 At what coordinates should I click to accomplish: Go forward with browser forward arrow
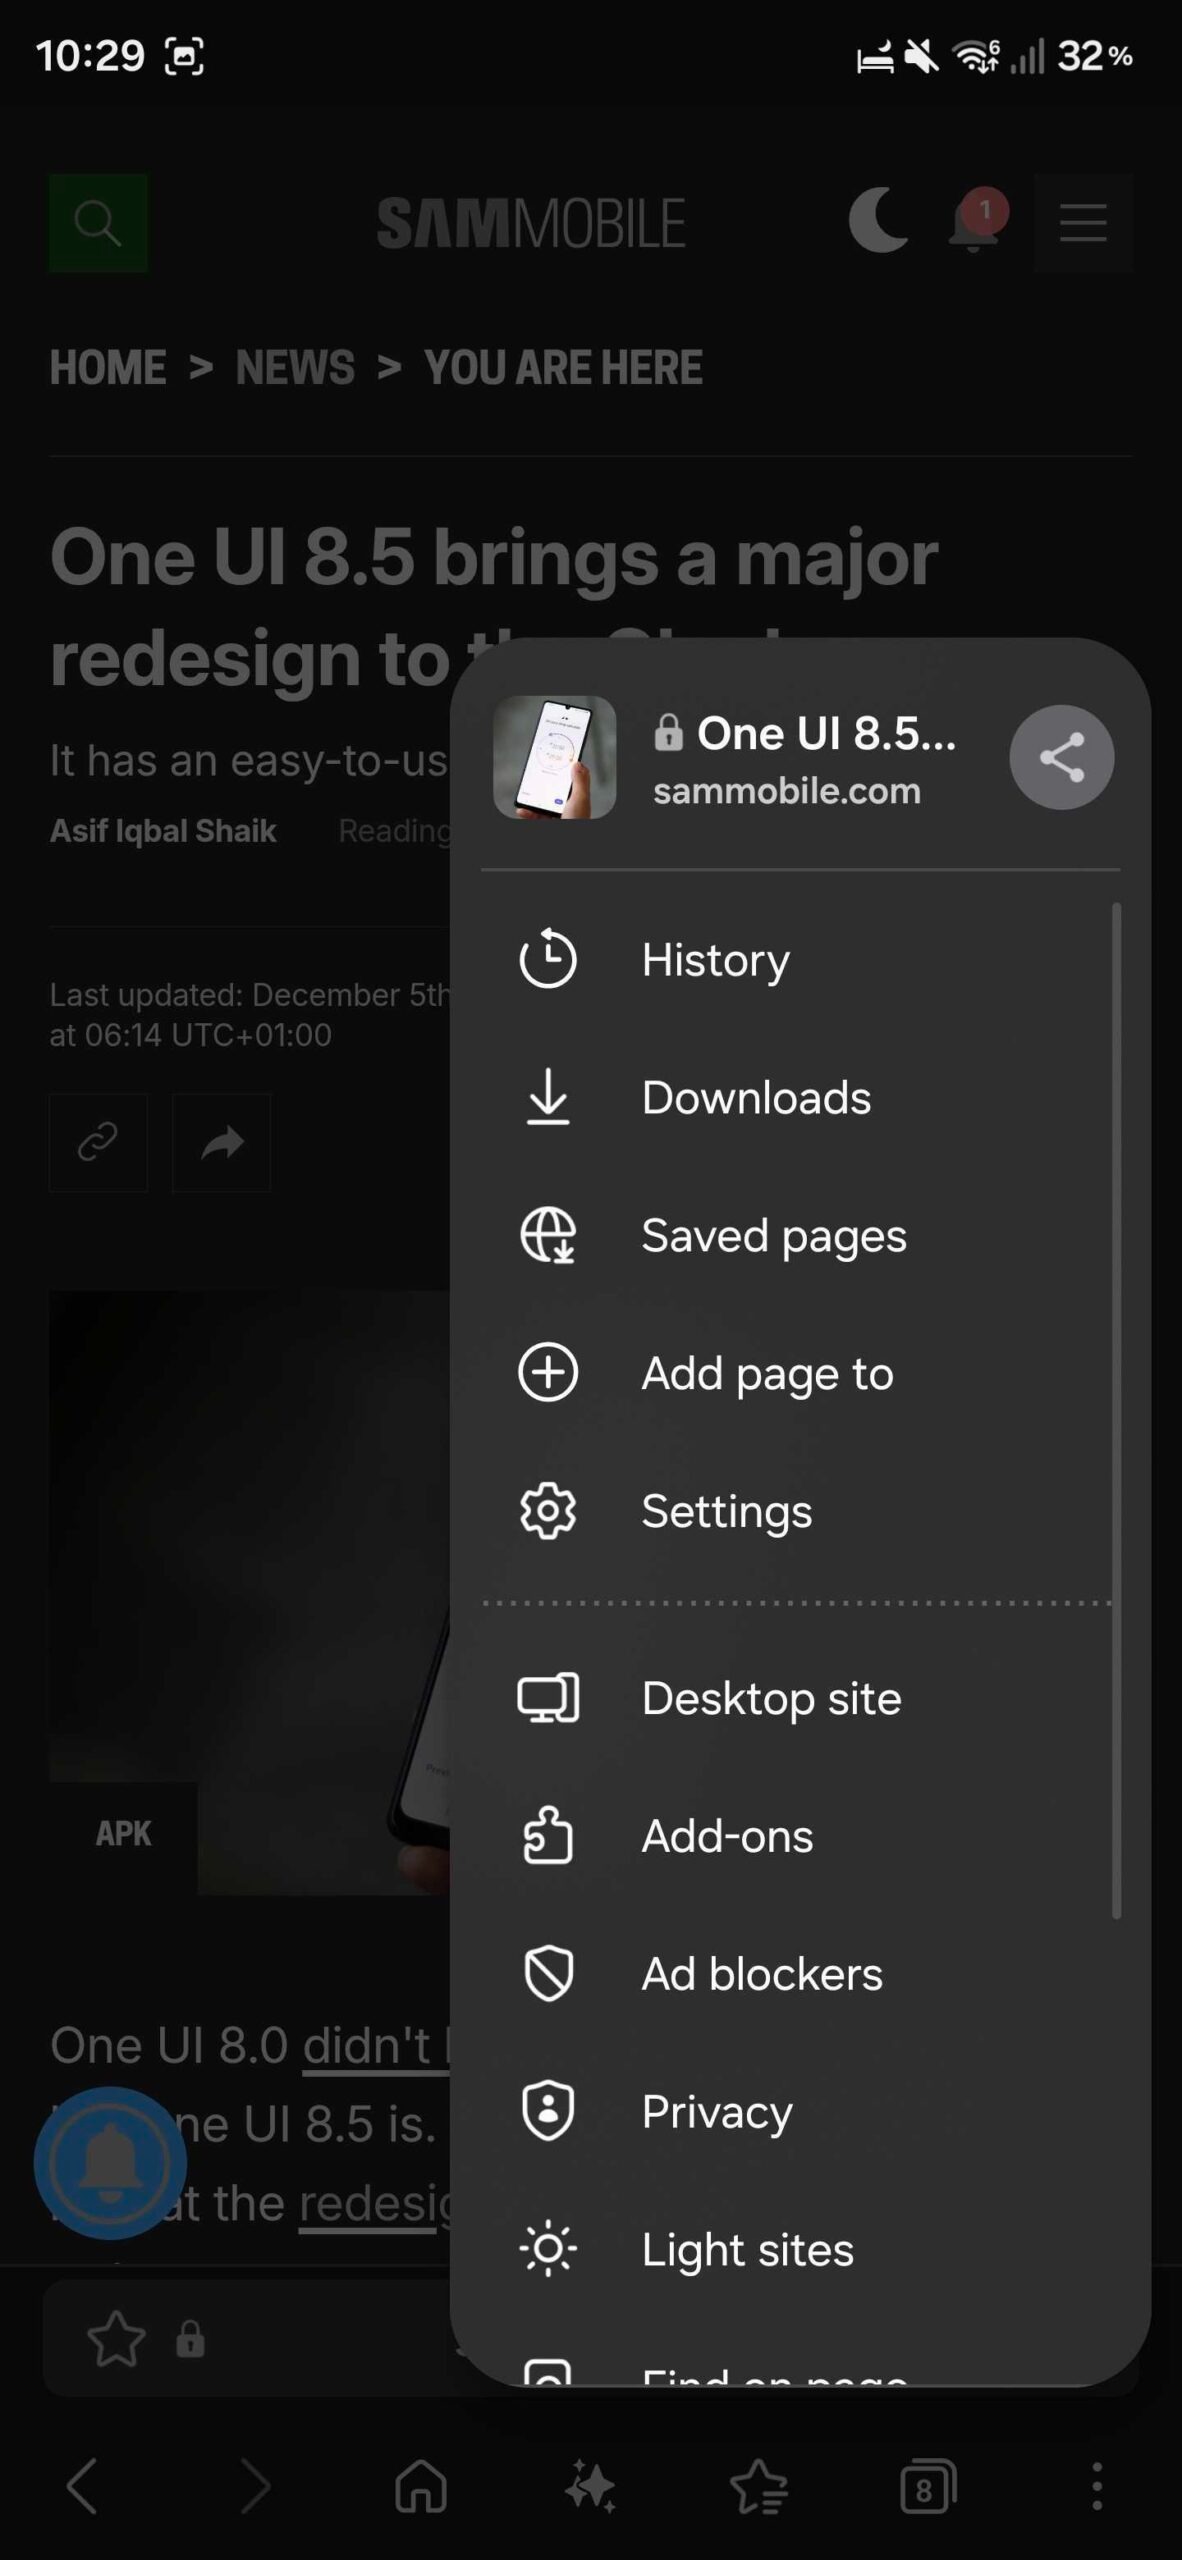[256, 2486]
